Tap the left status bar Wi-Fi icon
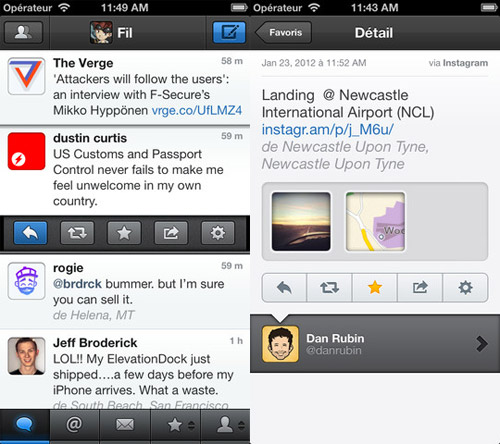The image size is (500, 444). pyautogui.click(x=63, y=7)
